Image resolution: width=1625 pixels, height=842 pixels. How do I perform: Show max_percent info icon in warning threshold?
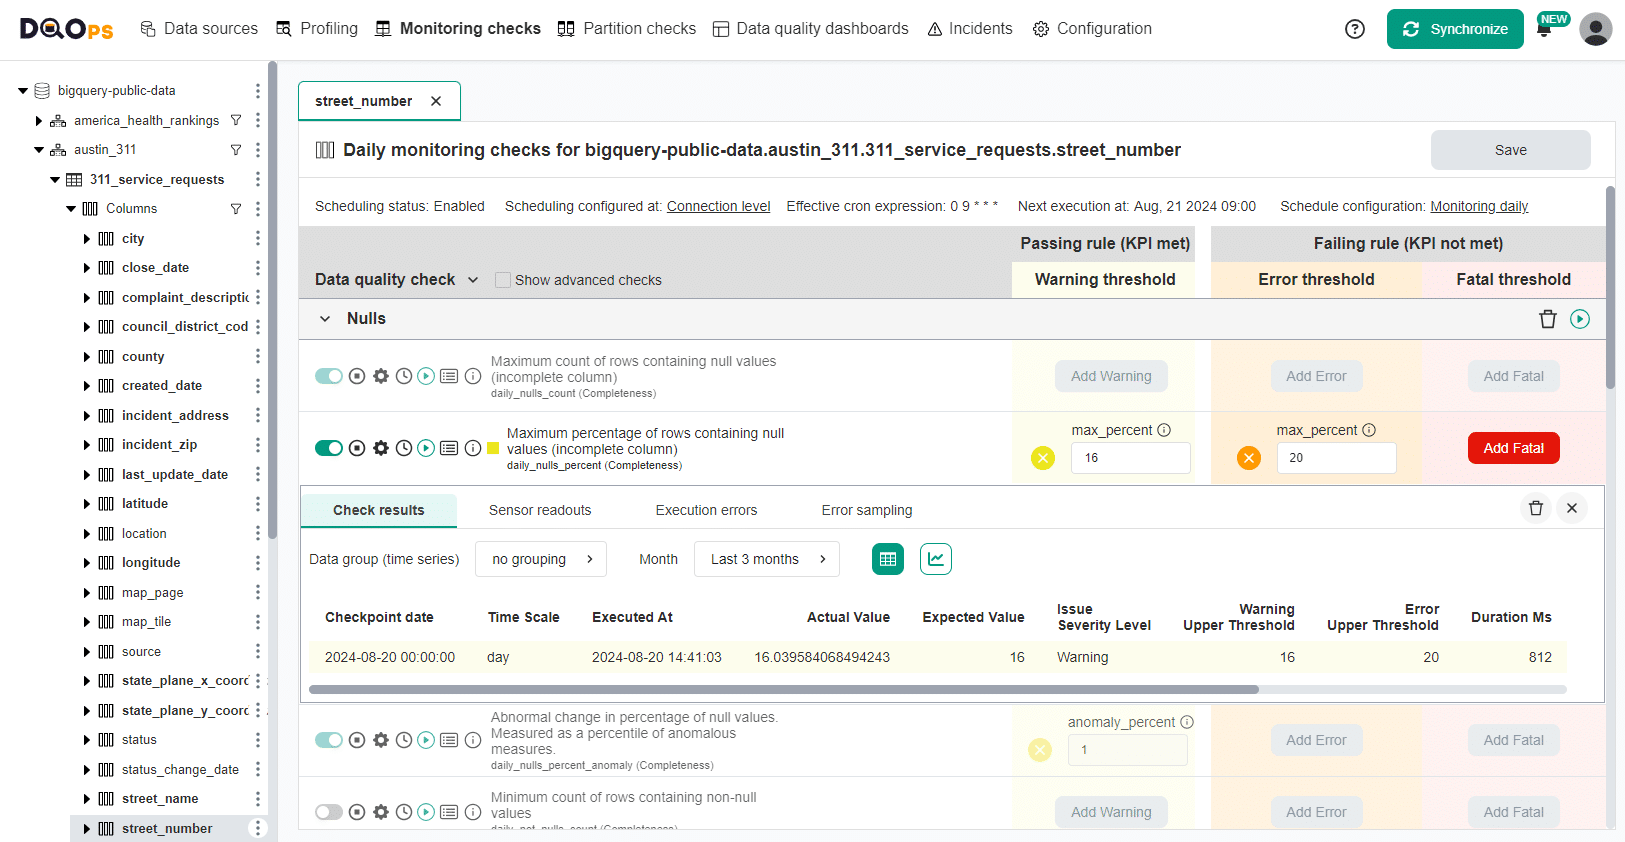(x=1164, y=430)
